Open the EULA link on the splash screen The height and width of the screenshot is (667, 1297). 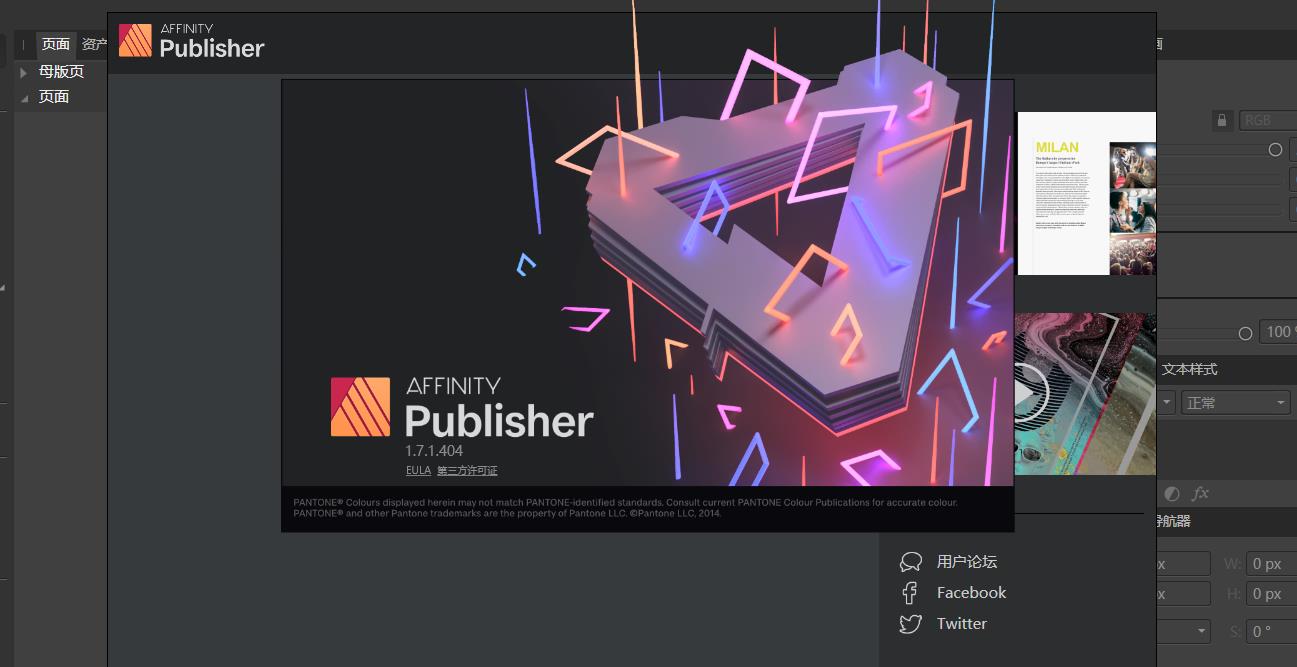coord(418,470)
